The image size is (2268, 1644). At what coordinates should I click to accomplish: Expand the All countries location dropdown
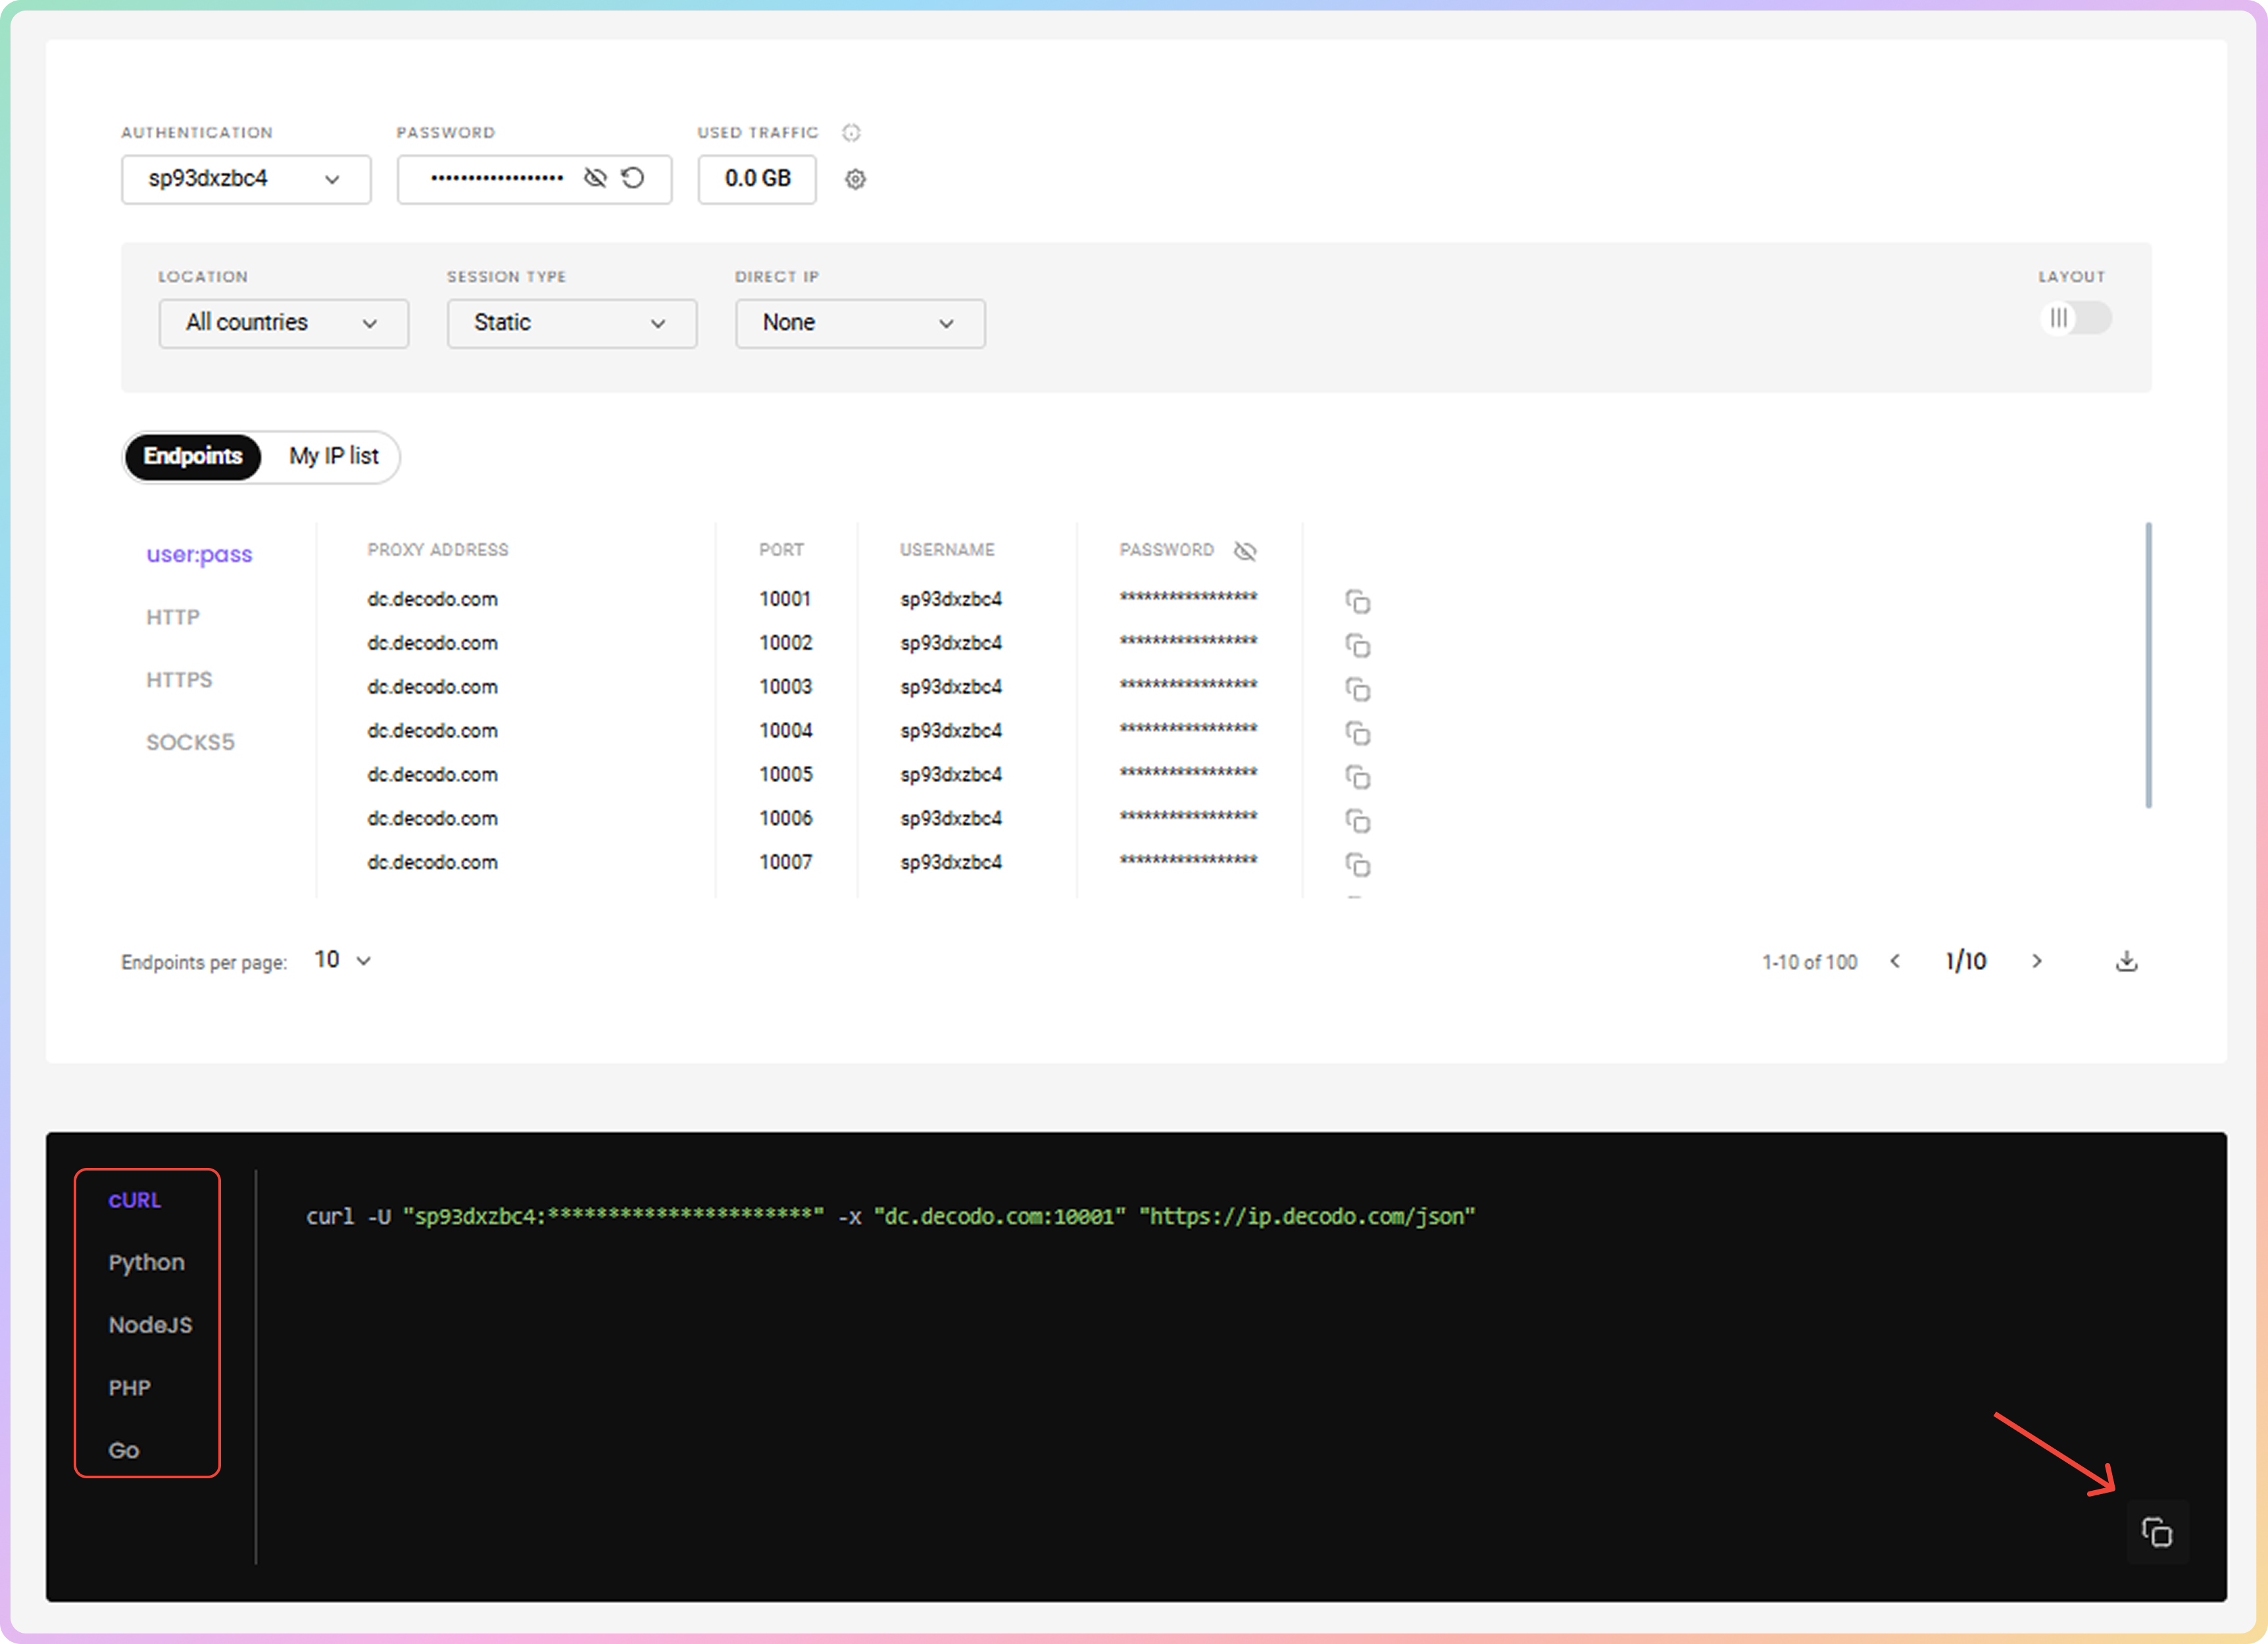click(283, 323)
